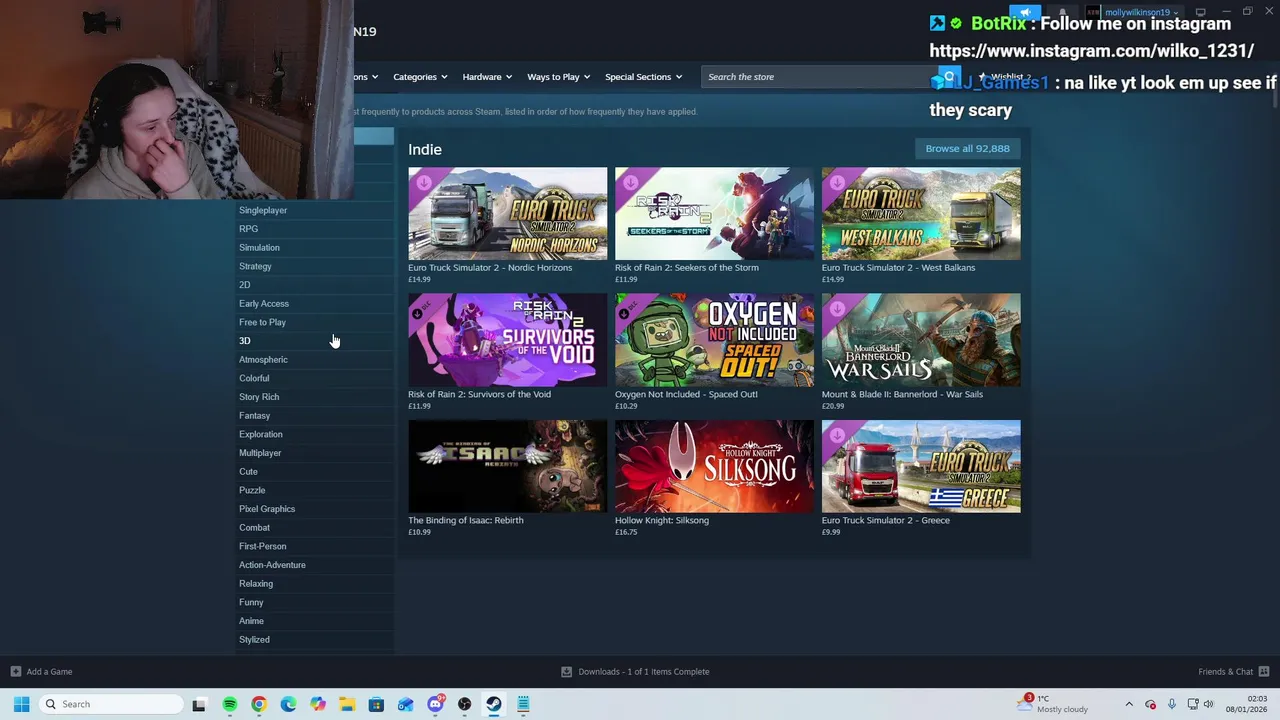Image resolution: width=1280 pixels, height=720 pixels.
Task: Open the Steam notifications bell
Action: coord(1062,12)
